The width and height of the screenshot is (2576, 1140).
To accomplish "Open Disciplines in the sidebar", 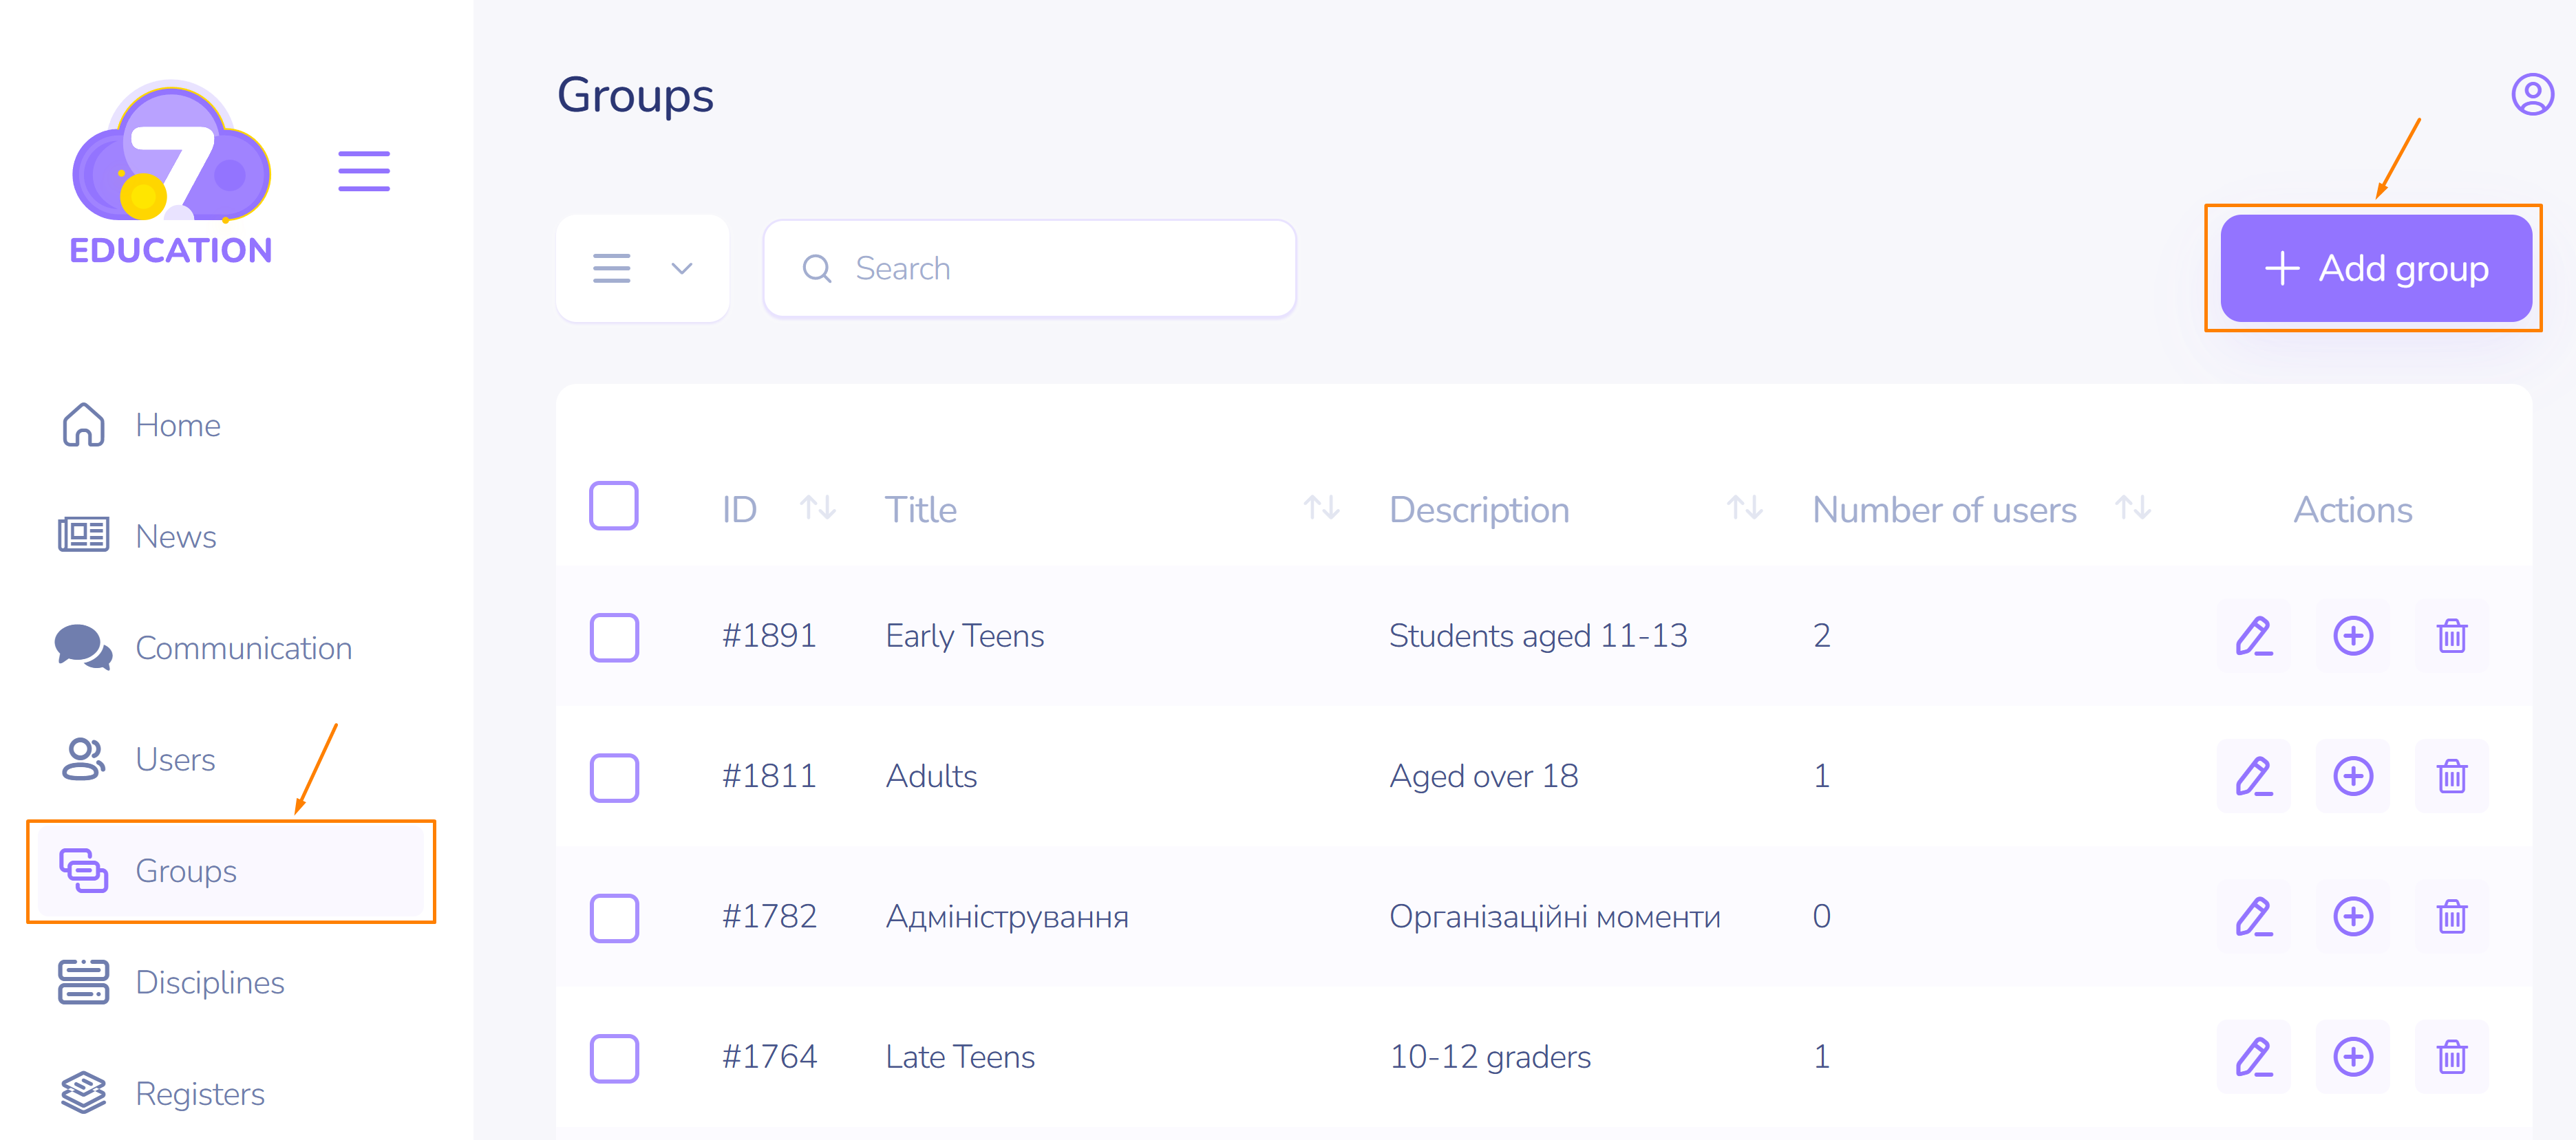I will tap(209, 983).
